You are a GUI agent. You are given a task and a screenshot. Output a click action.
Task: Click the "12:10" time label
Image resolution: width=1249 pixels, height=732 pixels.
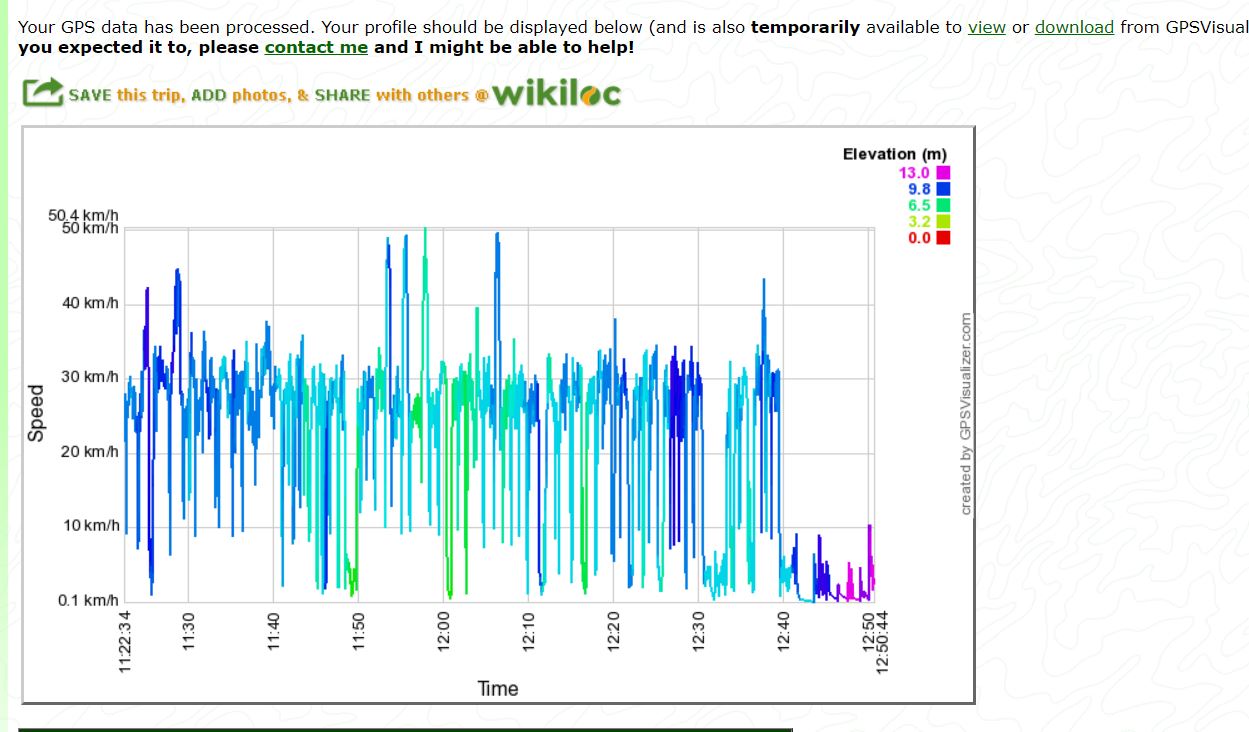[x=528, y=632]
